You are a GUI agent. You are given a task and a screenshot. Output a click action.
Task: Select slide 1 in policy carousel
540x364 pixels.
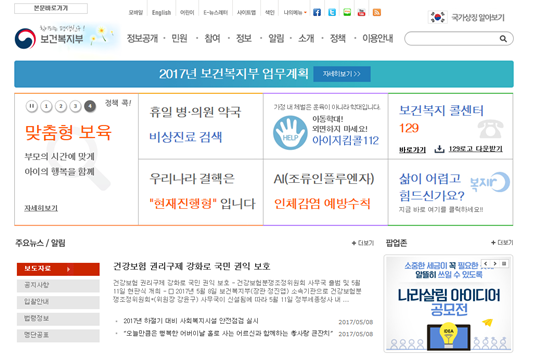(x=46, y=106)
